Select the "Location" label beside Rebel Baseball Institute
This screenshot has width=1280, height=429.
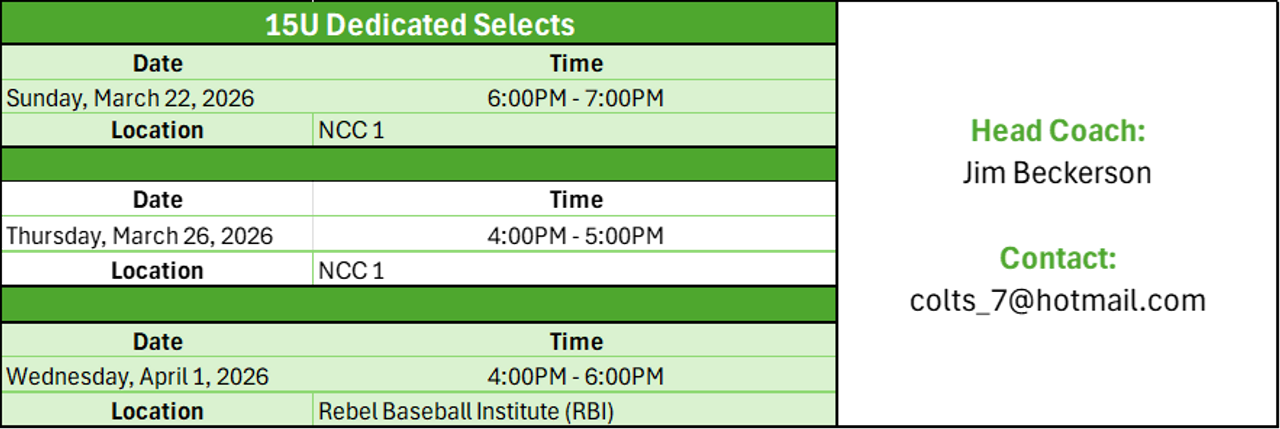coord(157,410)
